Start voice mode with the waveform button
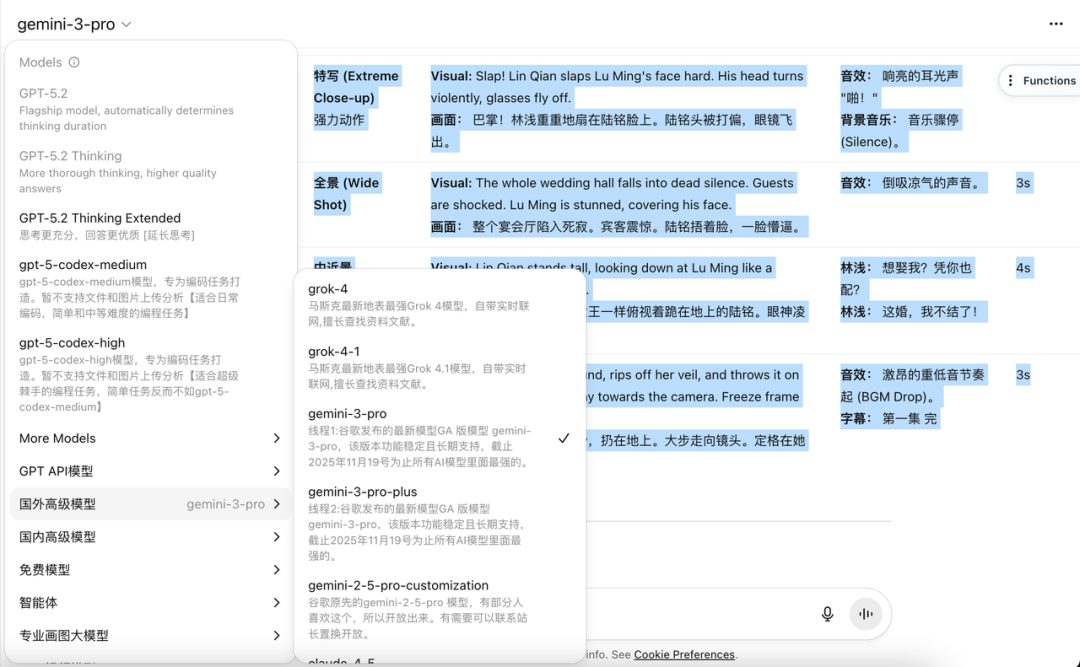 [x=866, y=613]
